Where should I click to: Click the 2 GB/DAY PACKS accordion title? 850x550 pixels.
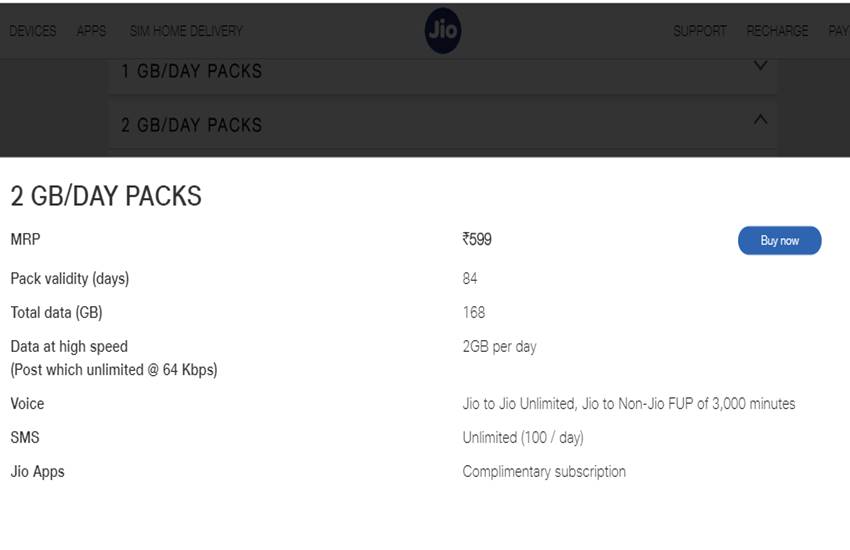click(x=192, y=125)
